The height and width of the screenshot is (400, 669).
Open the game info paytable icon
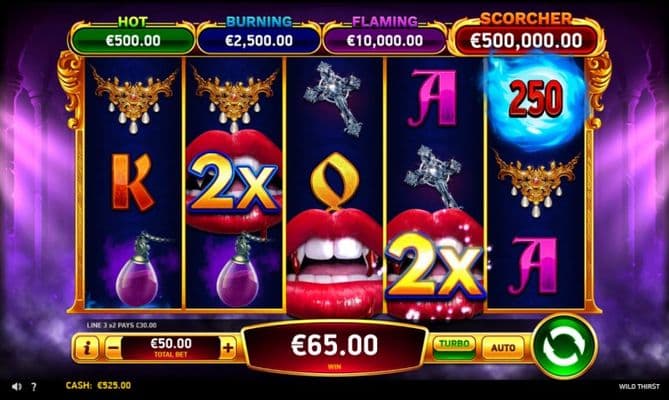pyautogui.click(x=87, y=348)
